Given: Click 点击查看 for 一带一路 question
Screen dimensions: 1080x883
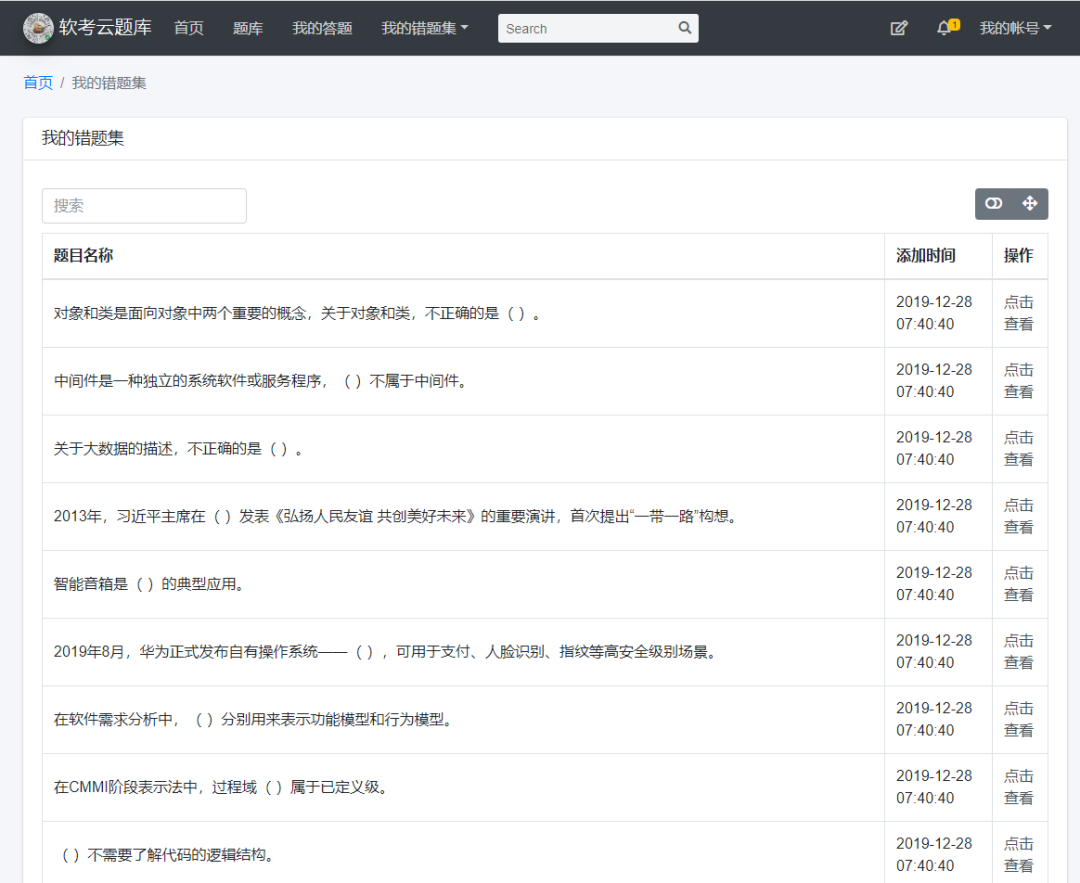Looking at the screenshot, I should click(x=1018, y=516).
